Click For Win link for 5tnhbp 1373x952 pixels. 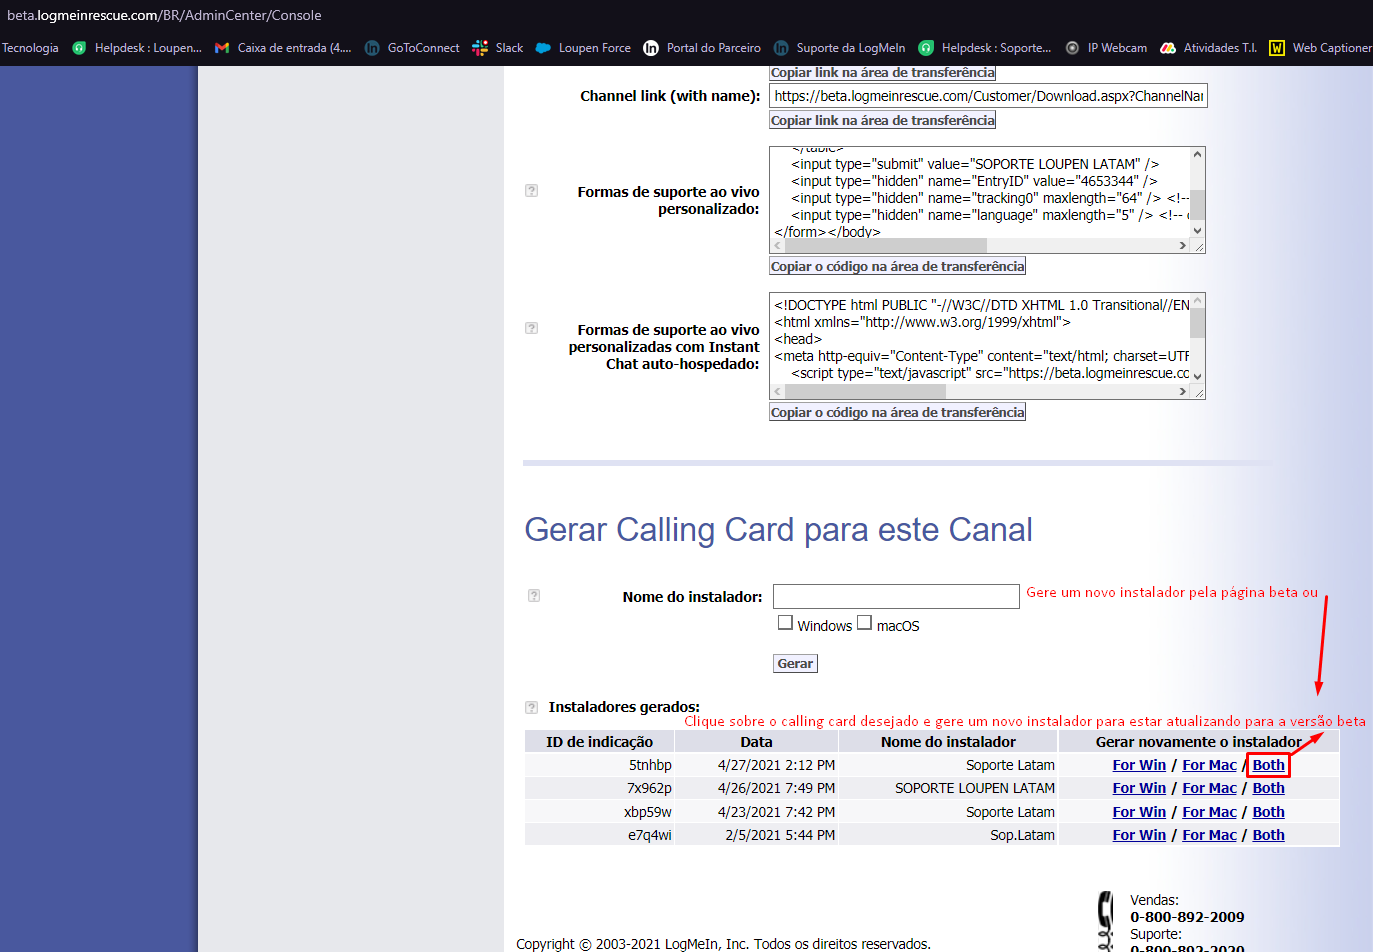1139,766
